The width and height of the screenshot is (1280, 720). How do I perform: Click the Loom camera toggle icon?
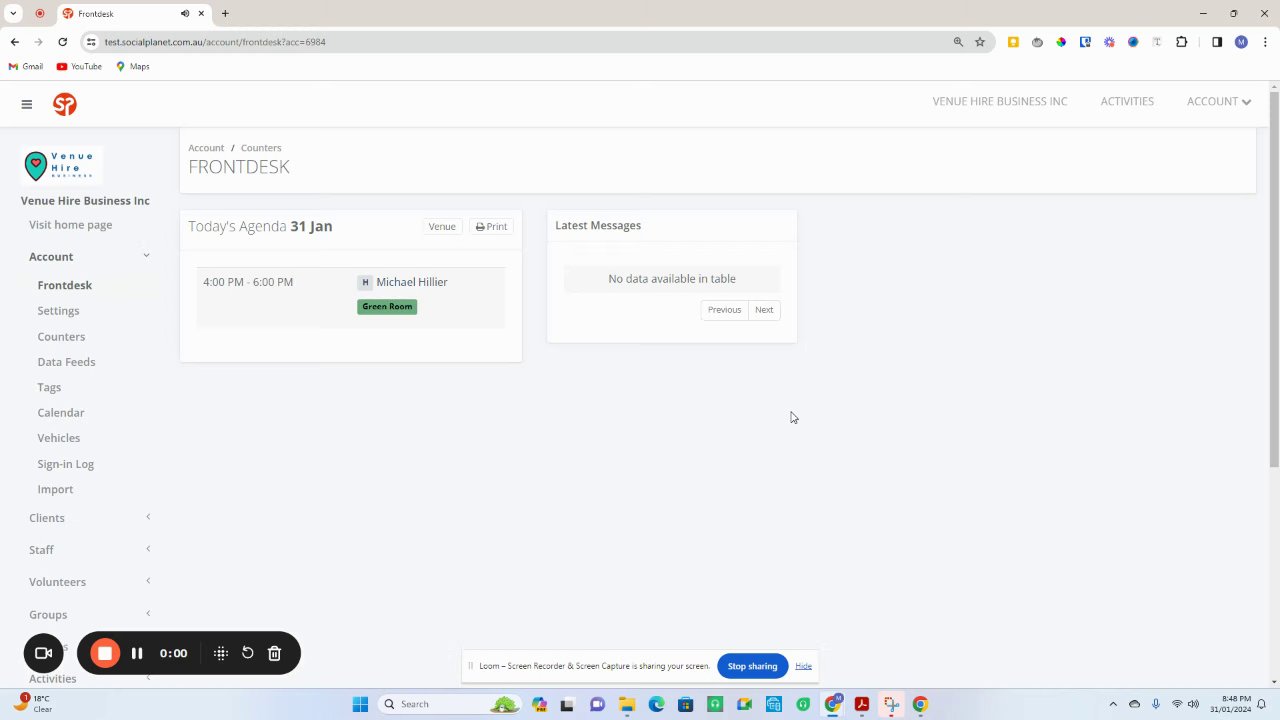tap(43, 653)
